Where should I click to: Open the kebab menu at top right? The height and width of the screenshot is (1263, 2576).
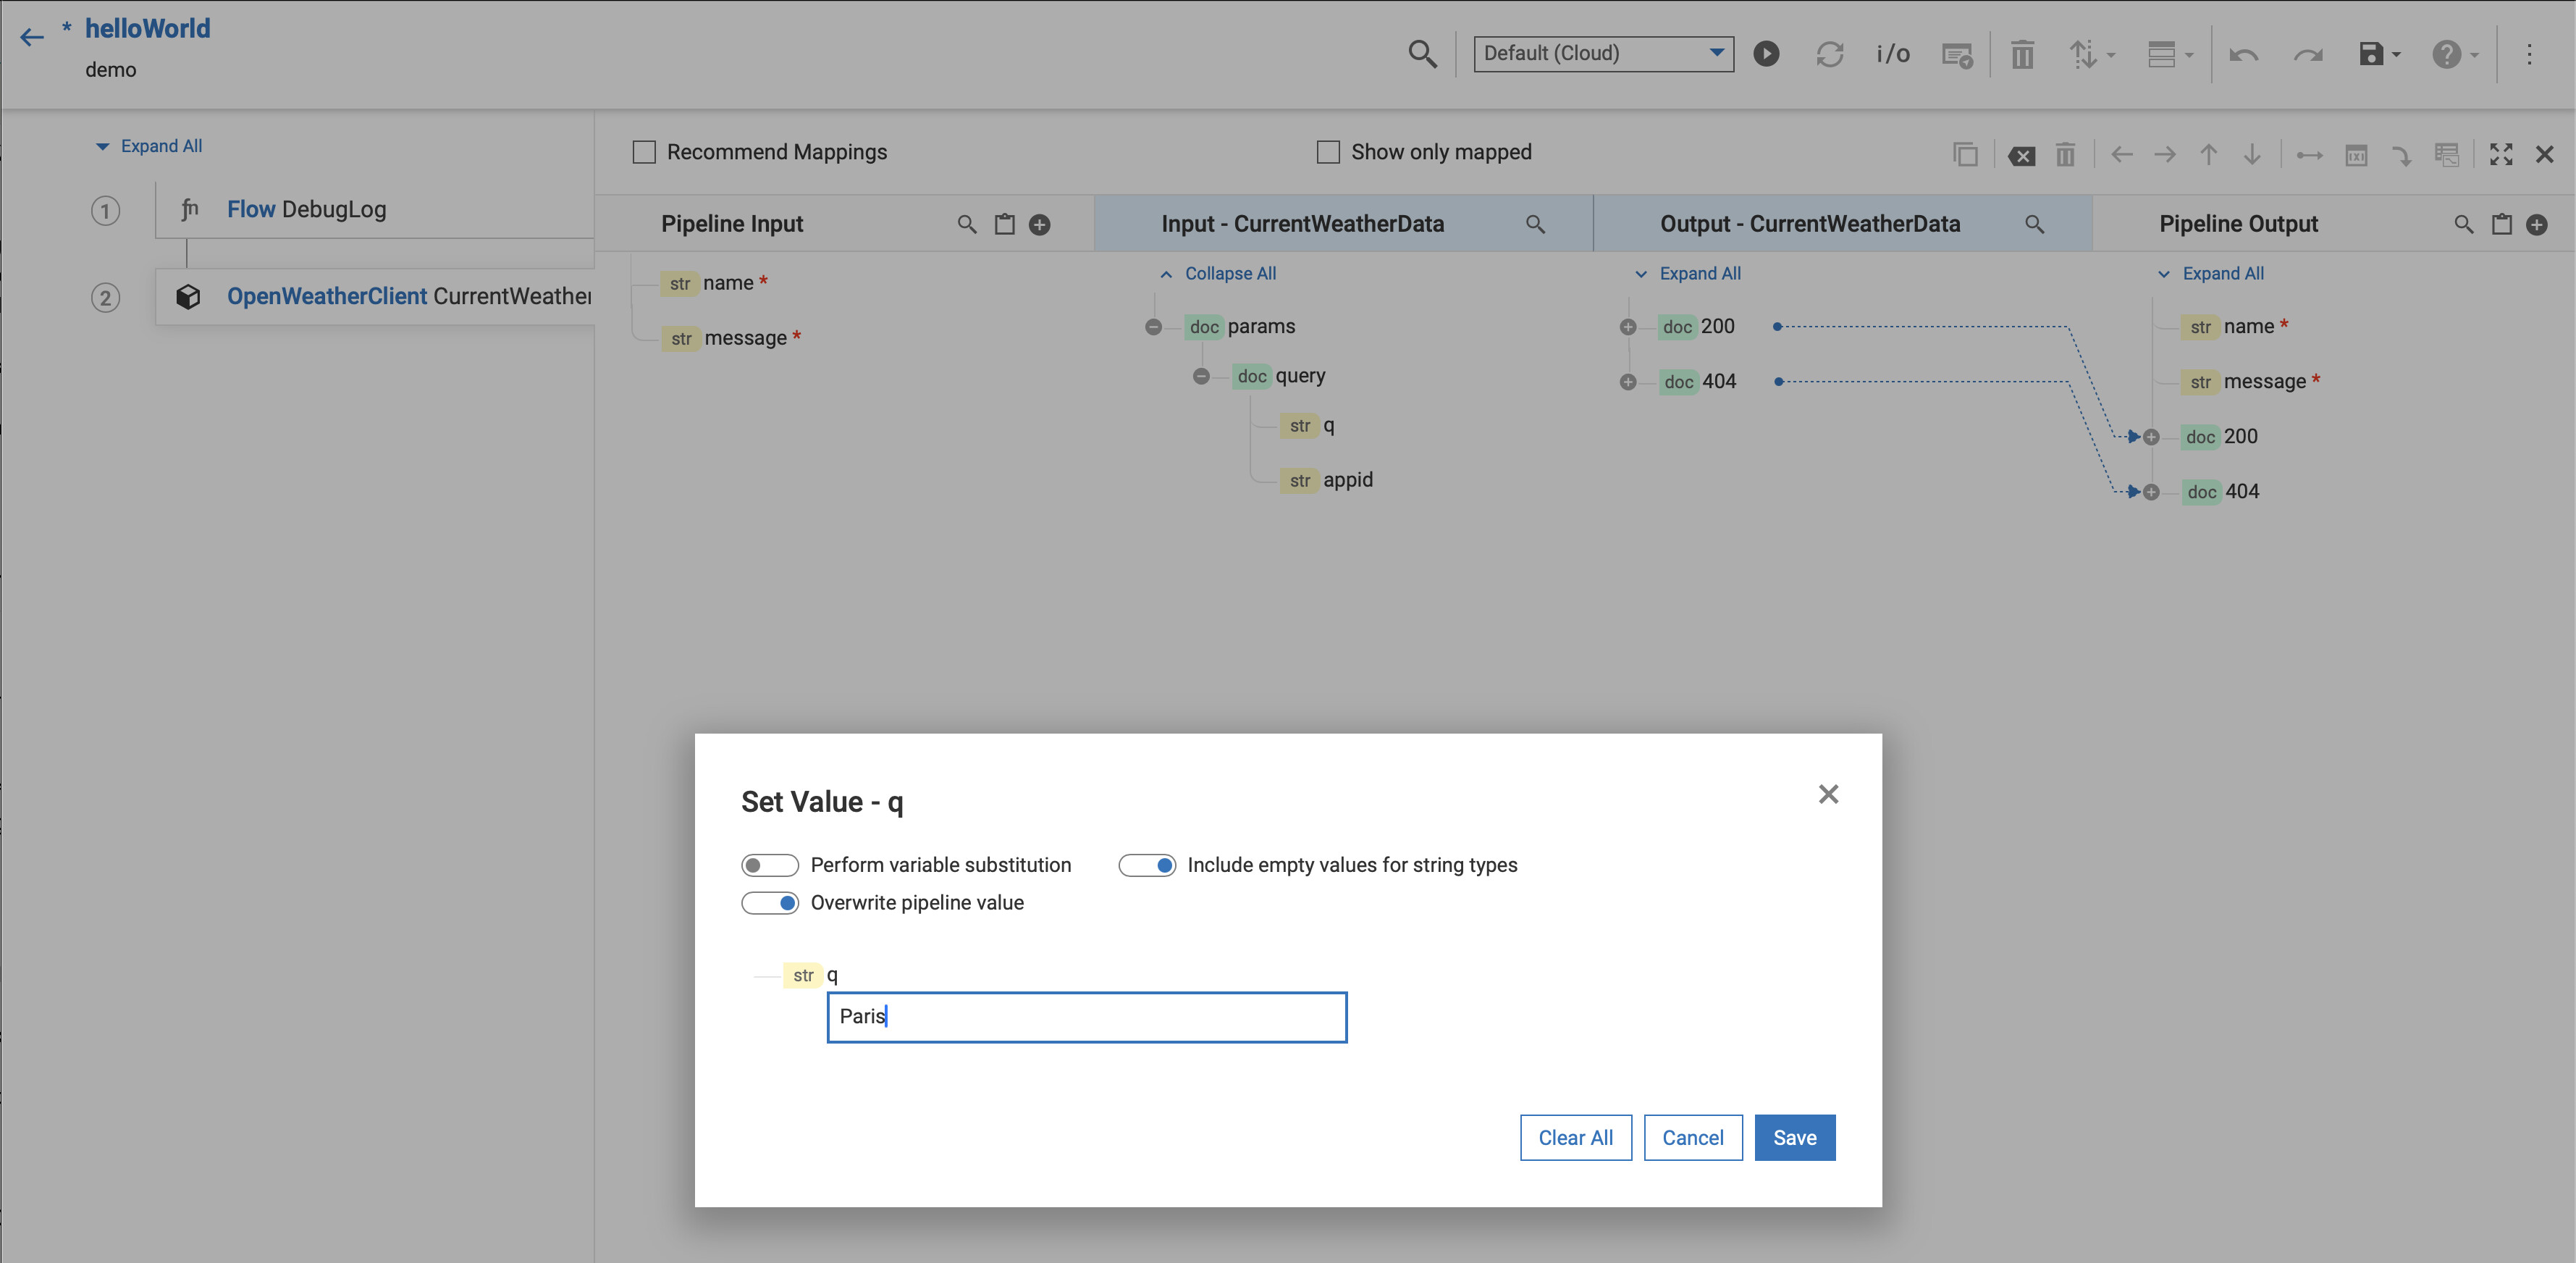click(x=2531, y=54)
